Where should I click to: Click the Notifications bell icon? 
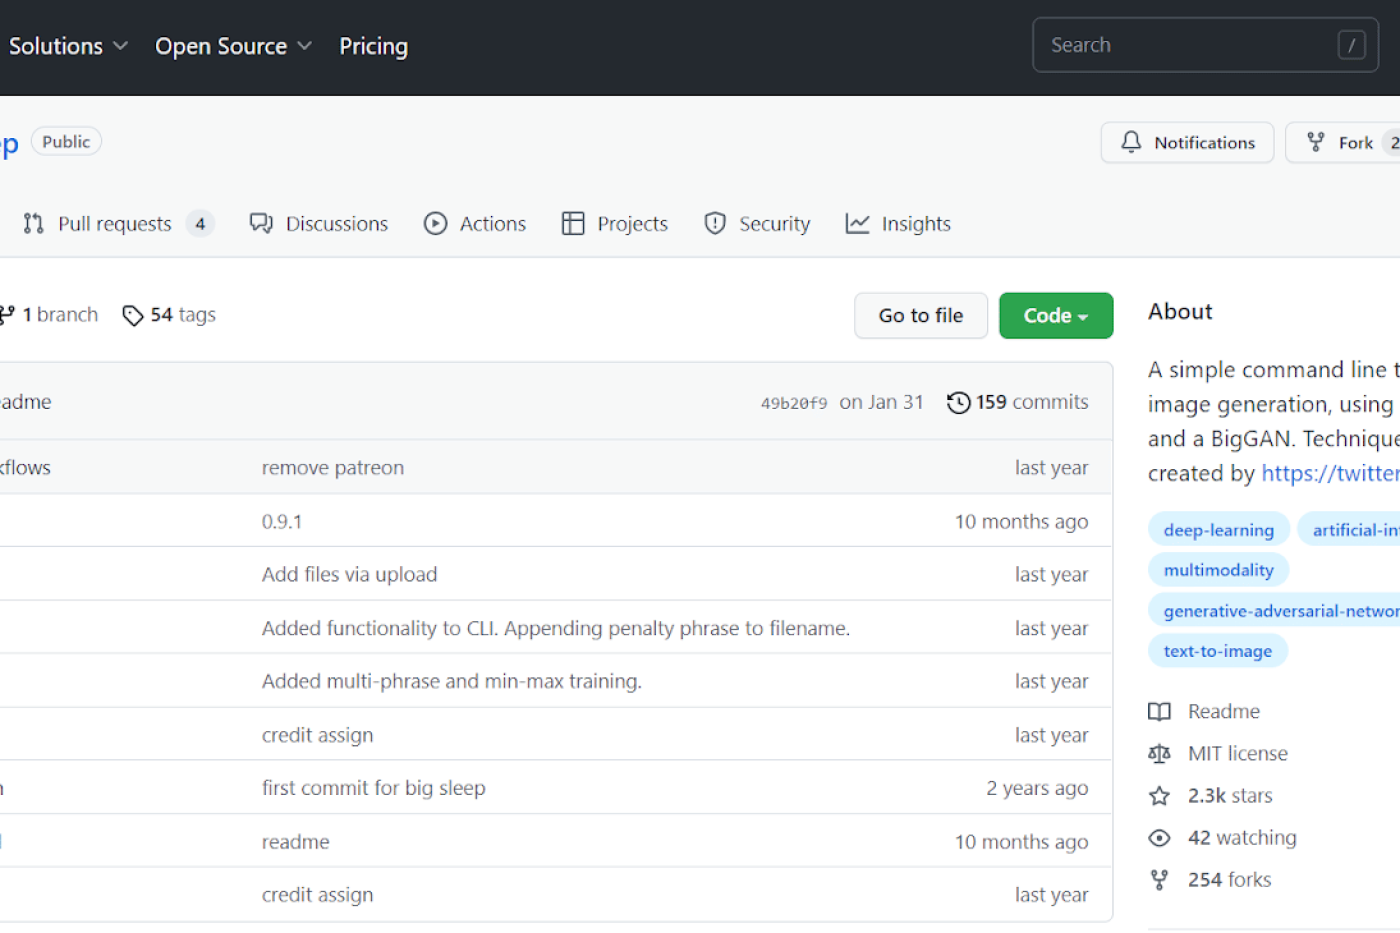pyautogui.click(x=1131, y=142)
